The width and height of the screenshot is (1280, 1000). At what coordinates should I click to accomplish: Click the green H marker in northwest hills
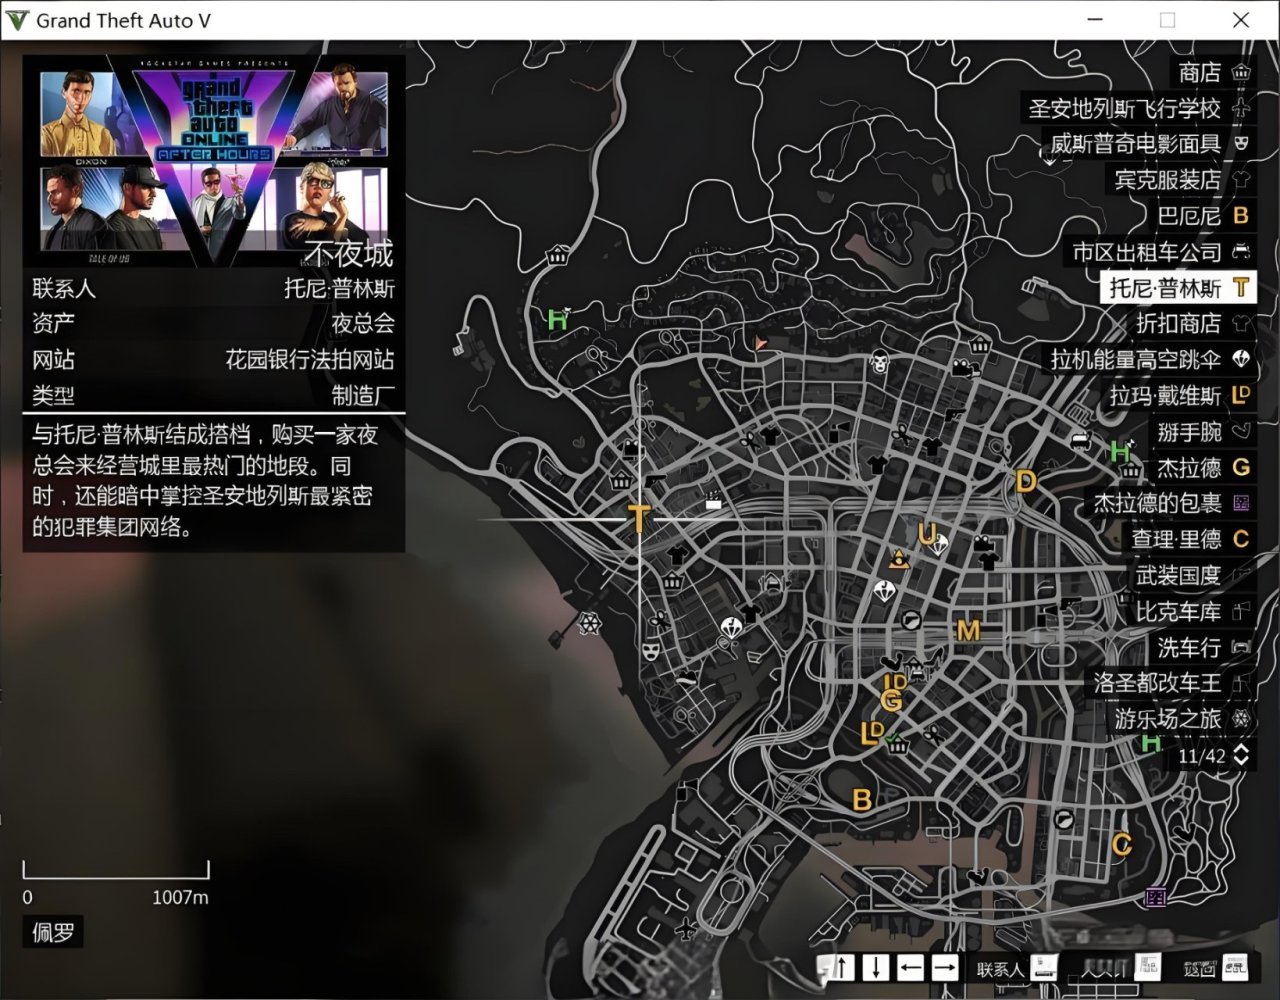558,320
